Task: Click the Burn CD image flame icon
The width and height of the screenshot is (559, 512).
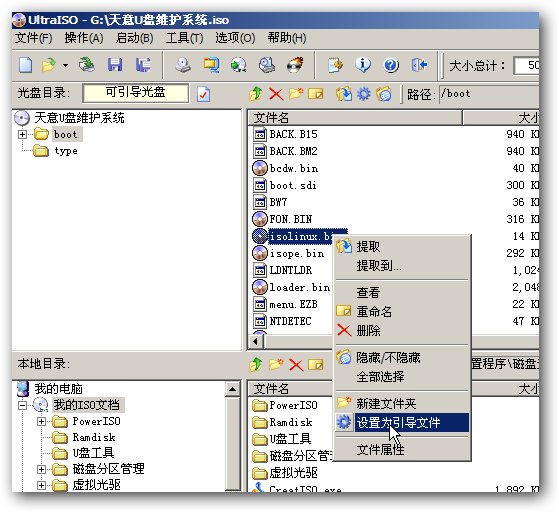Action: (x=295, y=65)
